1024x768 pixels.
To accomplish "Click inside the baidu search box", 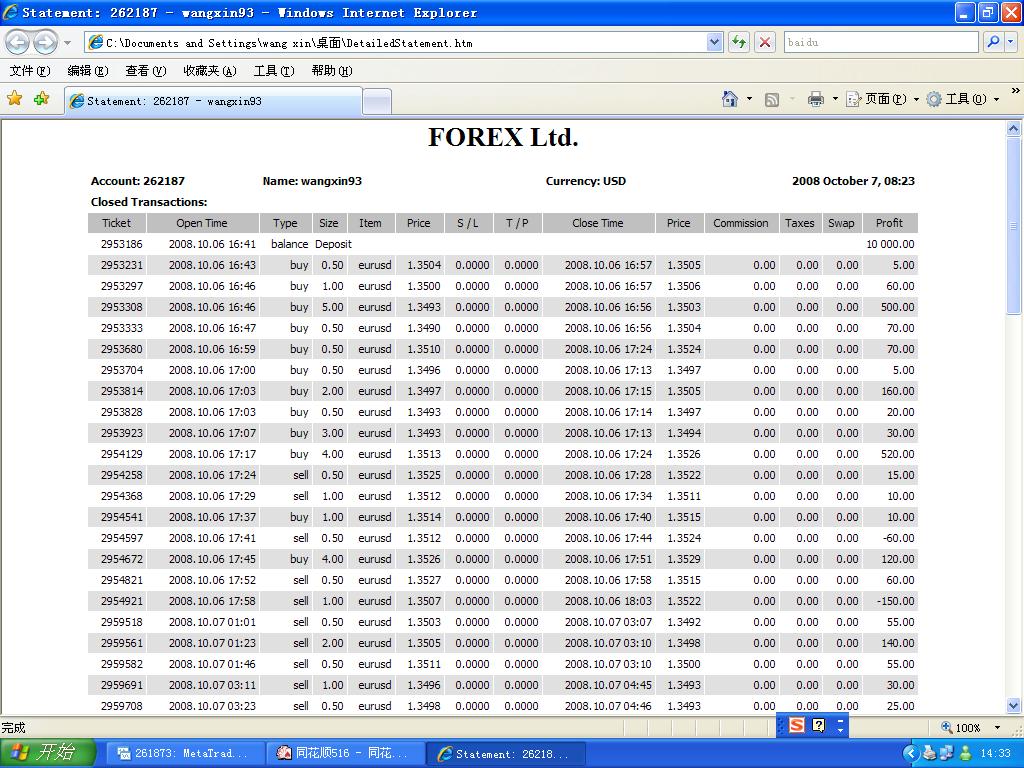I will (x=880, y=42).
